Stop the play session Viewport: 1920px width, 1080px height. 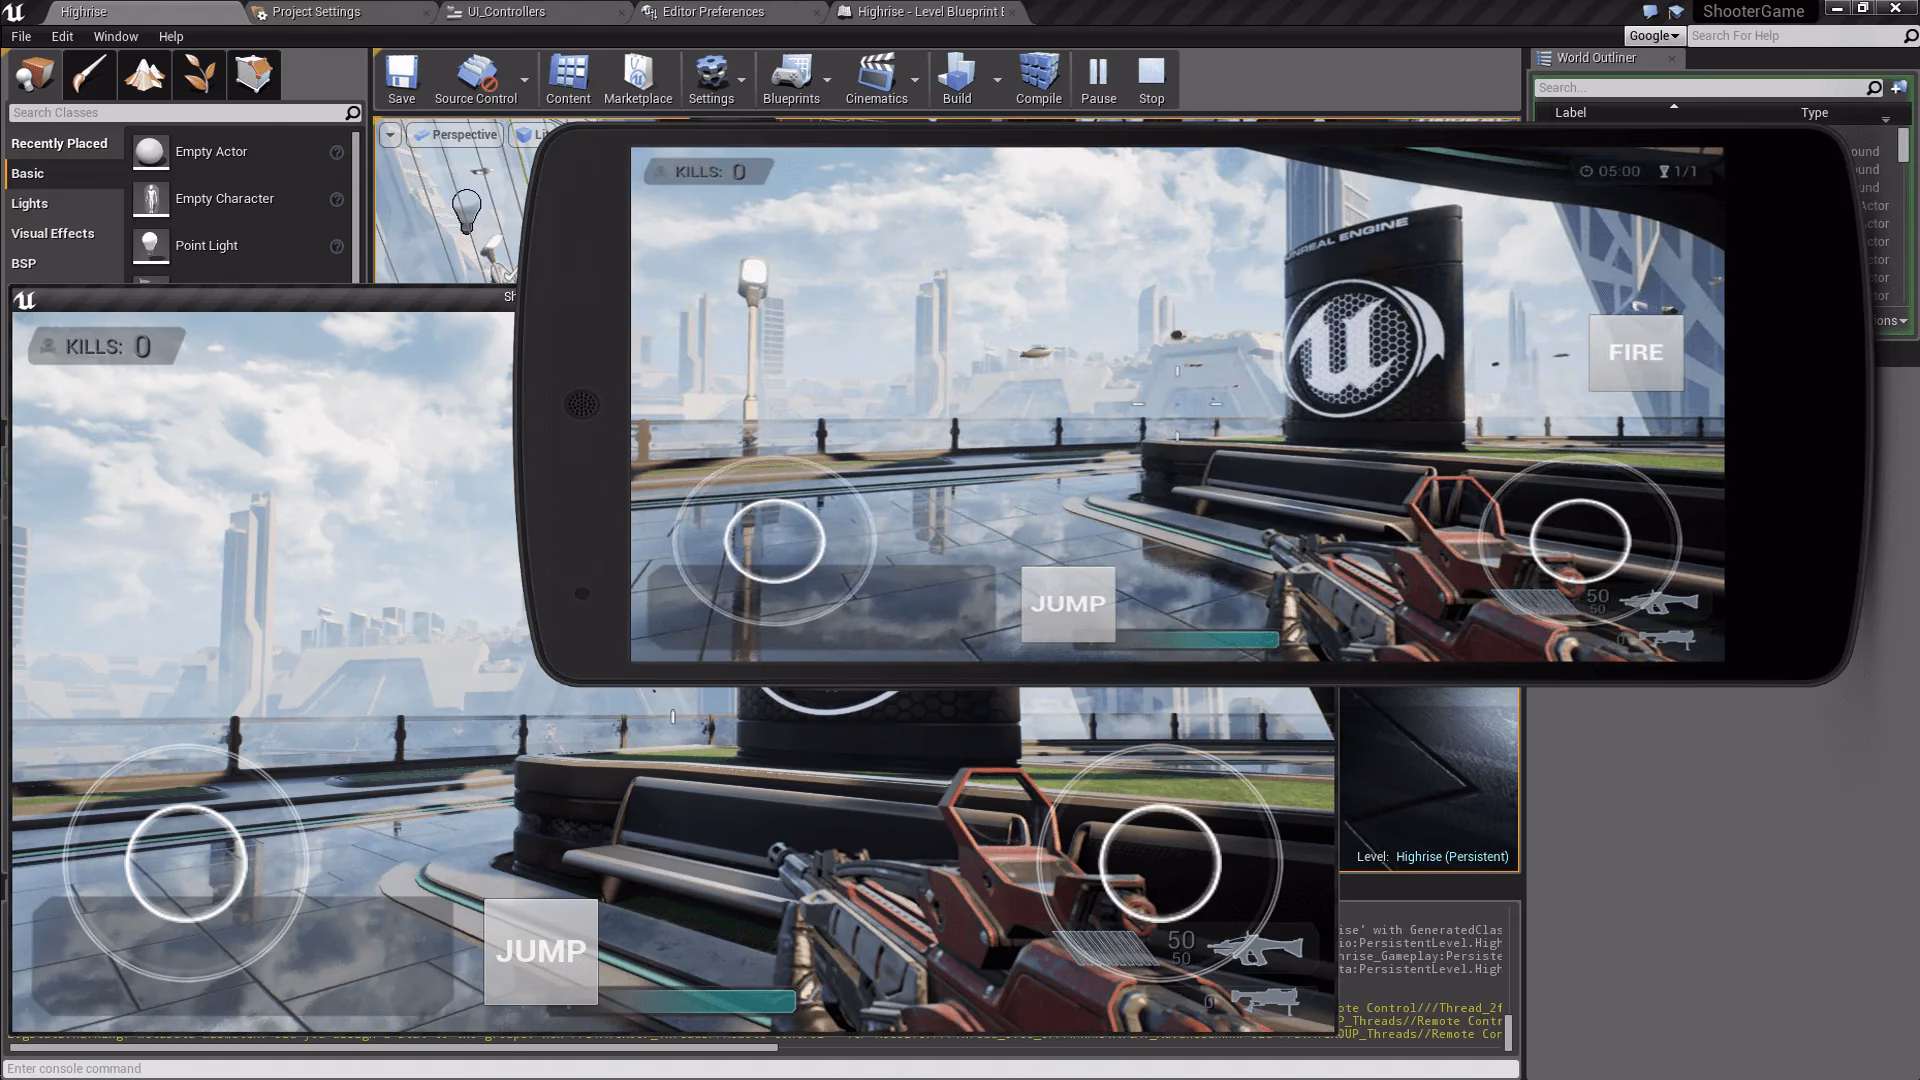tap(1151, 80)
